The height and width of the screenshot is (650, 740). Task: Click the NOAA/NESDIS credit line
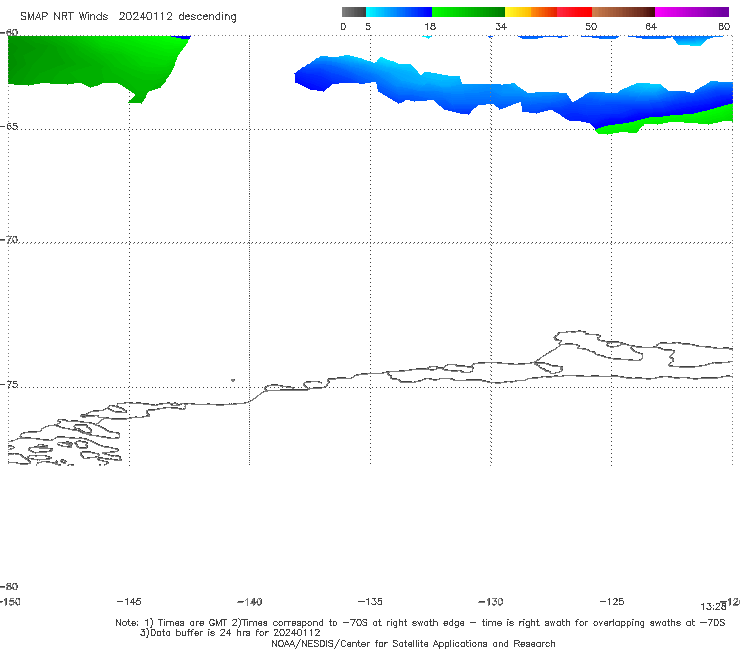(413, 644)
